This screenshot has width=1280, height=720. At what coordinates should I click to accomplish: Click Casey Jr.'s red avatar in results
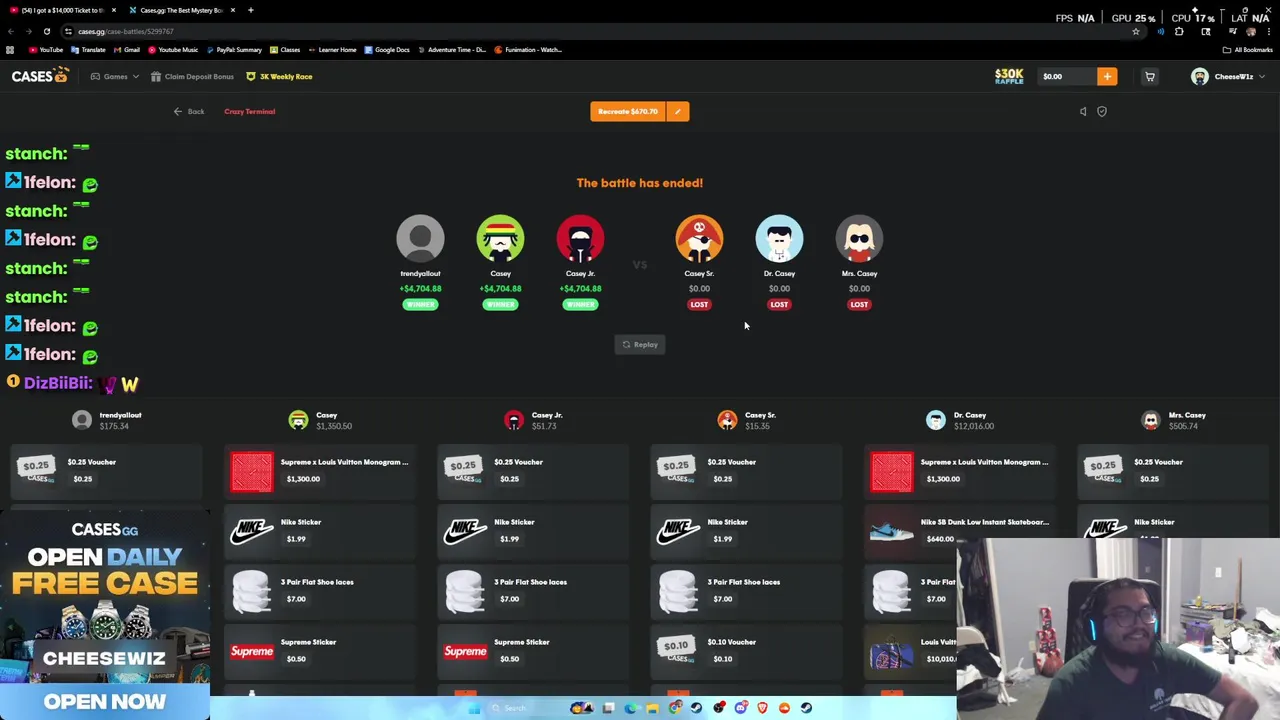(x=580, y=240)
